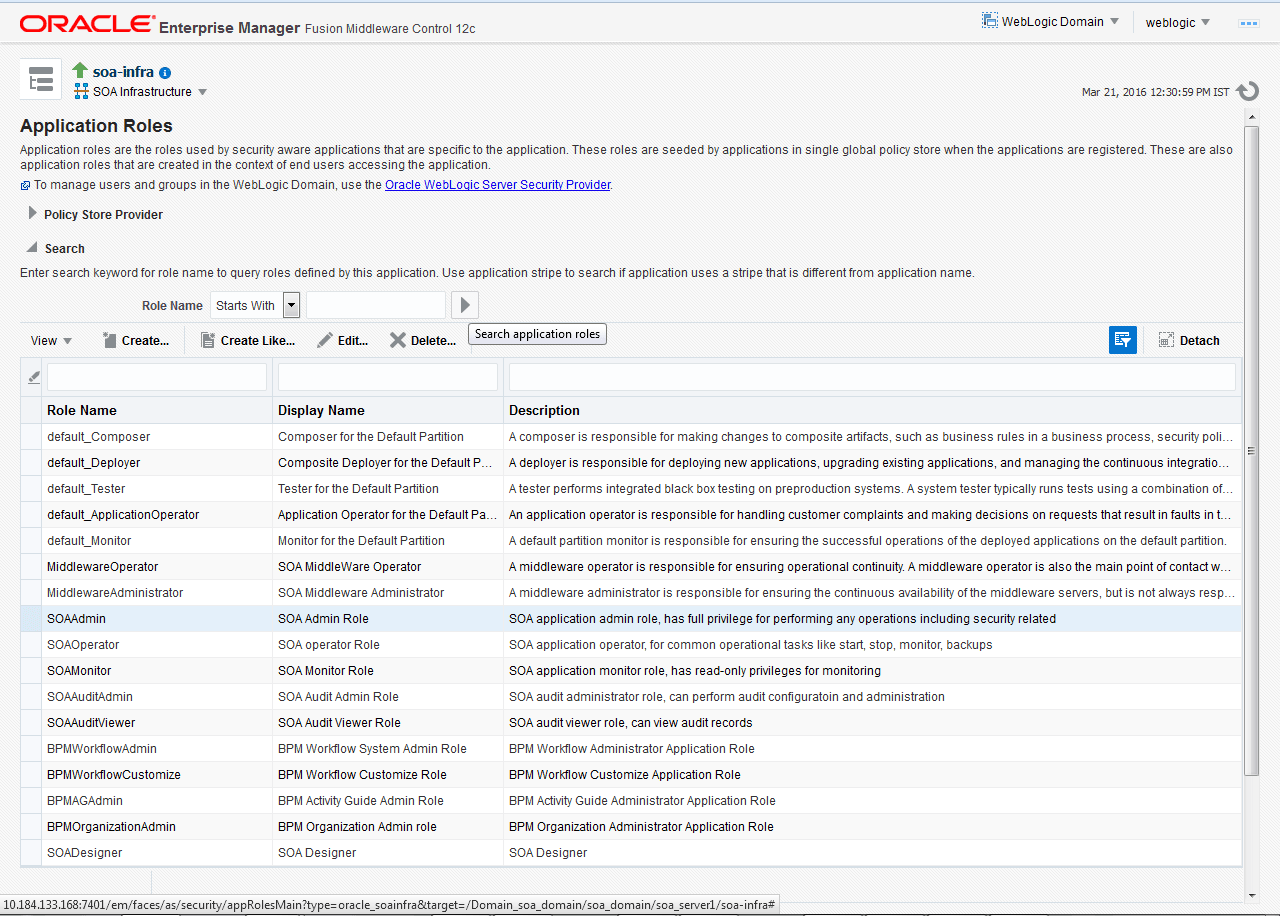Click the soa-infra target name

123,72
